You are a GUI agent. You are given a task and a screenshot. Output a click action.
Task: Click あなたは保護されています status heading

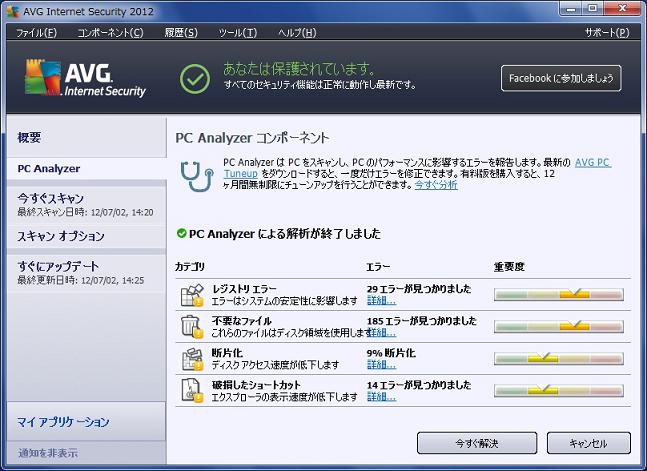pyautogui.click(x=299, y=69)
